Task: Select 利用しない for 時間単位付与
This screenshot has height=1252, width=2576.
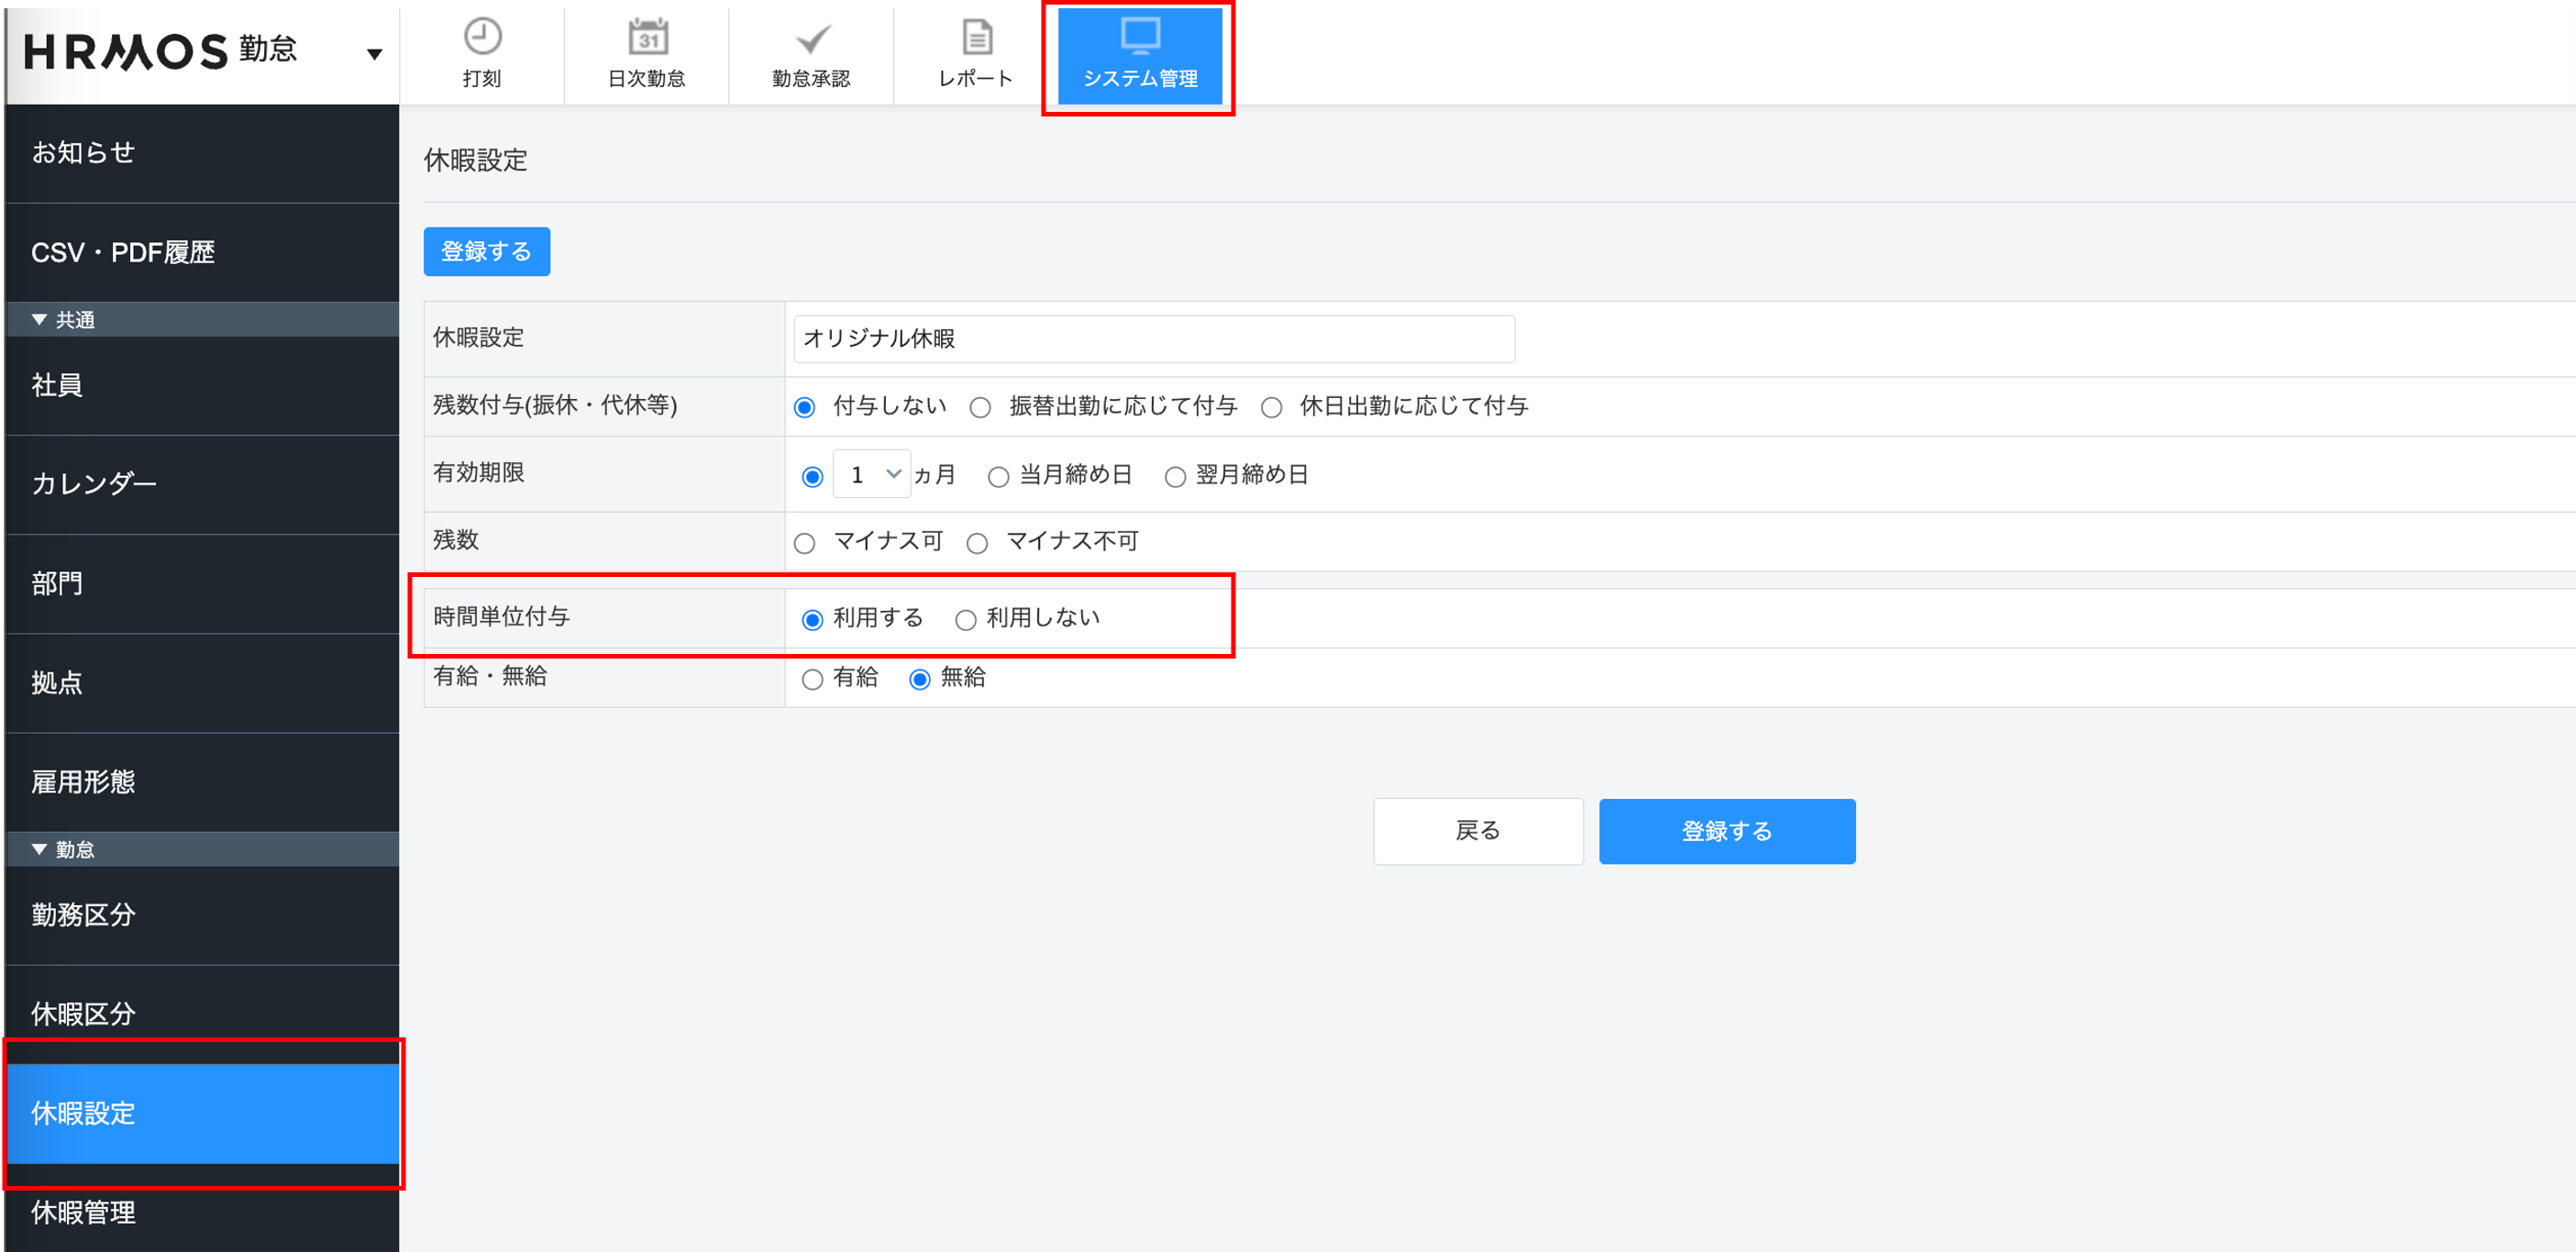Action: pos(965,620)
